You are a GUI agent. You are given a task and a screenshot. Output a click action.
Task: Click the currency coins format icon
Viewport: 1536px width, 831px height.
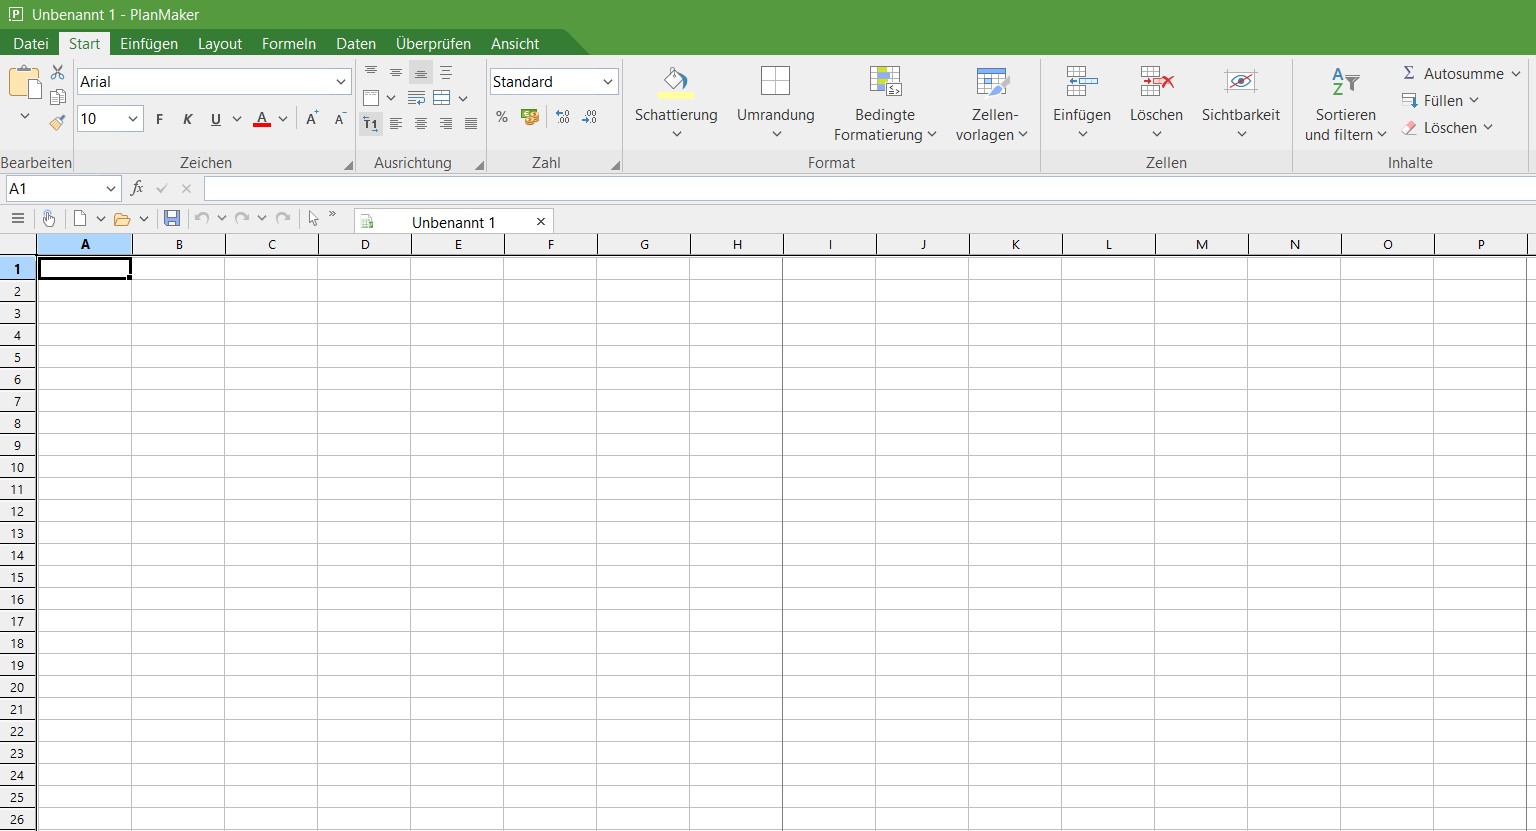coord(530,118)
